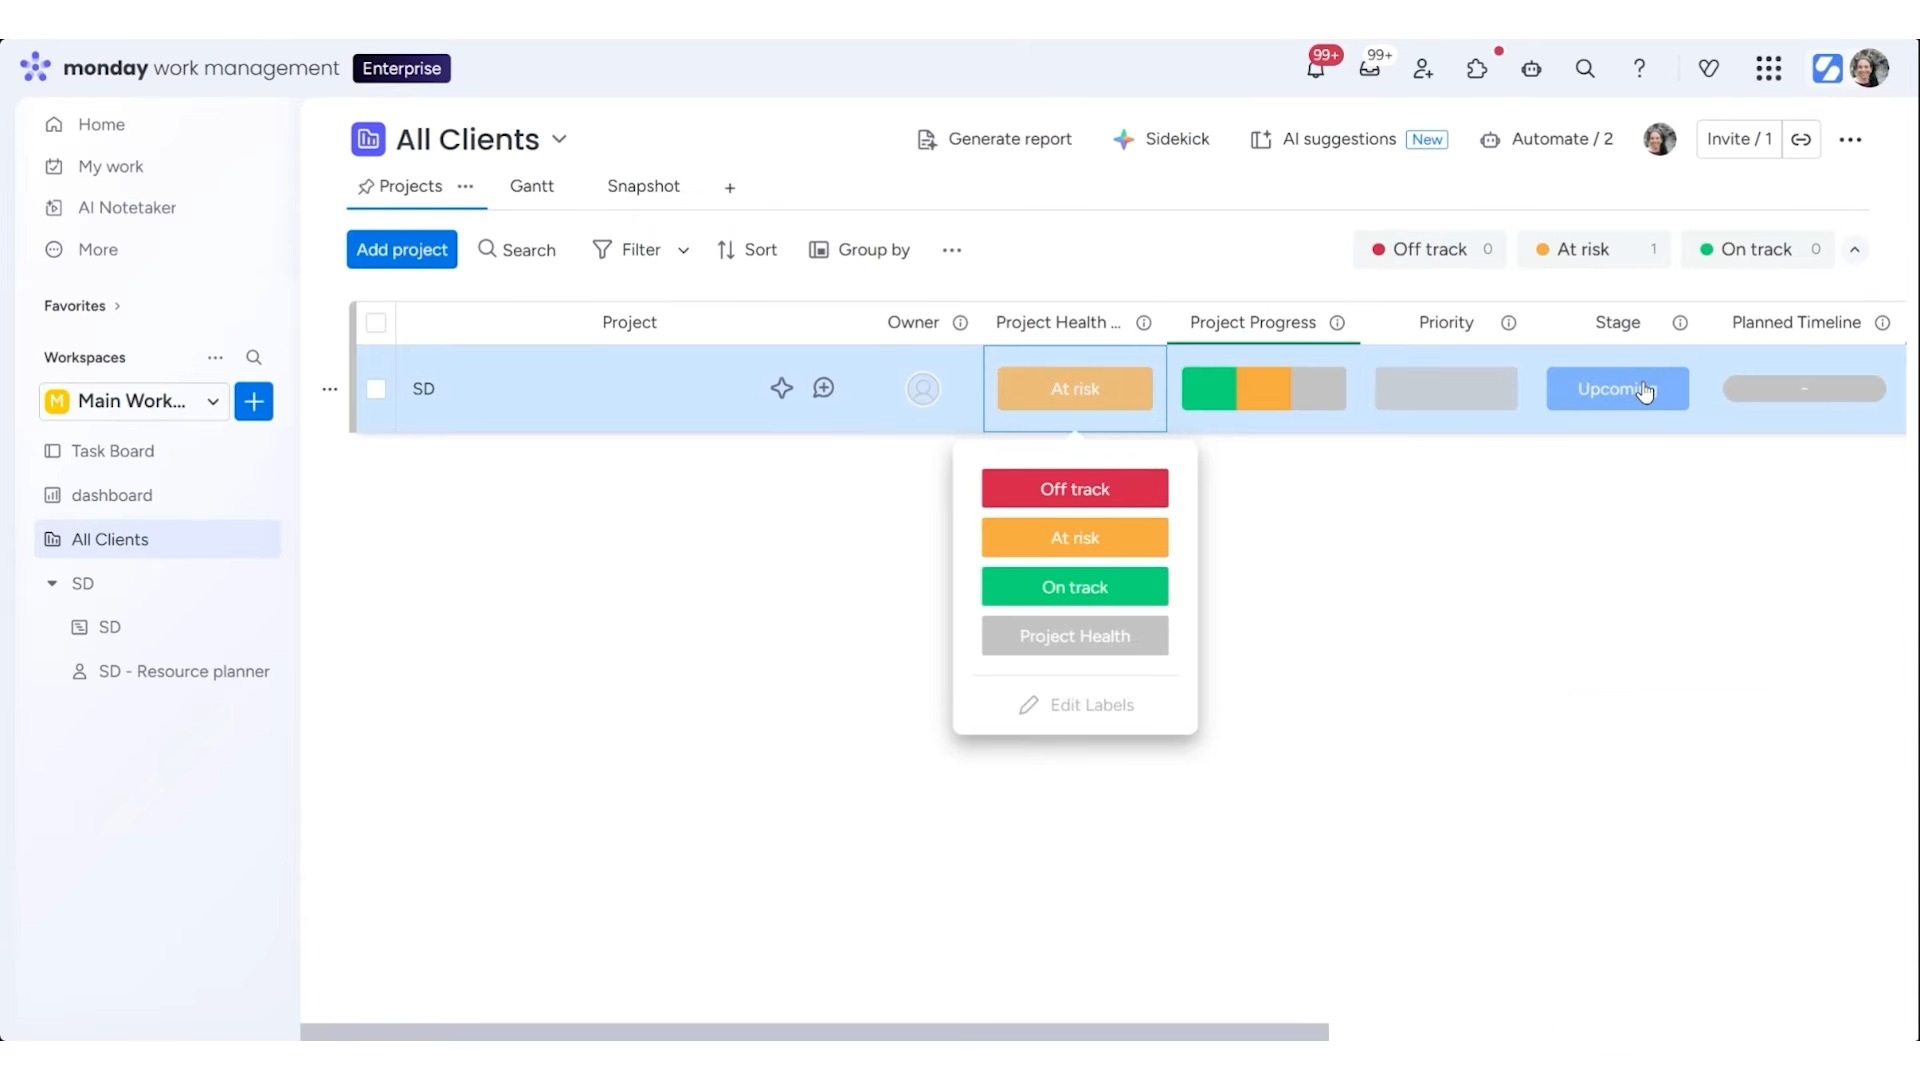Expand the Filter options arrow
The width and height of the screenshot is (1920, 1080).
683,251
